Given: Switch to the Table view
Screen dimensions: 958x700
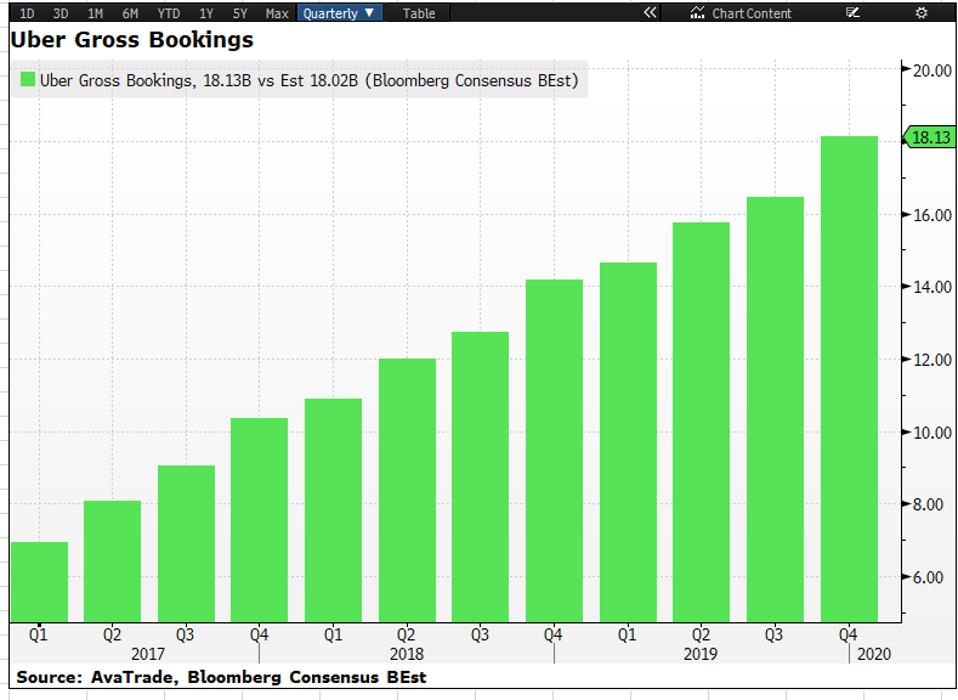Looking at the screenshot, I should (x=419, y=13).
